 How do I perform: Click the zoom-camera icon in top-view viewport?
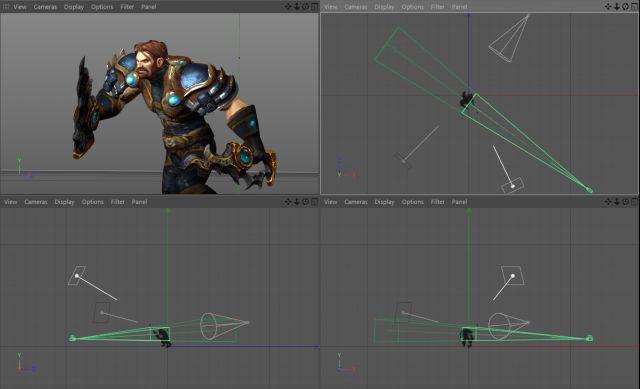617,7
